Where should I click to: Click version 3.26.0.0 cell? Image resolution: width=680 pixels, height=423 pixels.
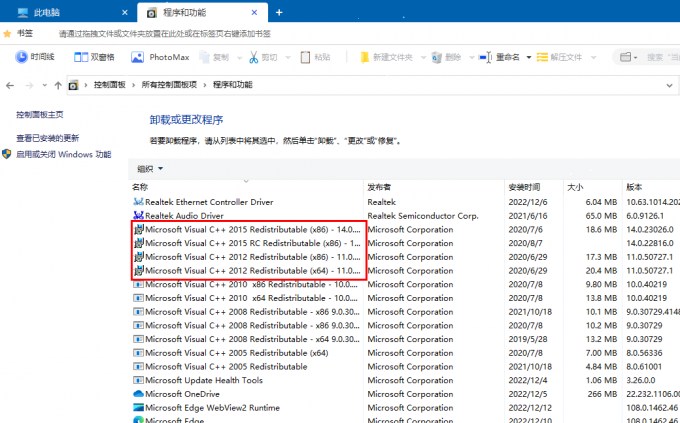[641, 380]
